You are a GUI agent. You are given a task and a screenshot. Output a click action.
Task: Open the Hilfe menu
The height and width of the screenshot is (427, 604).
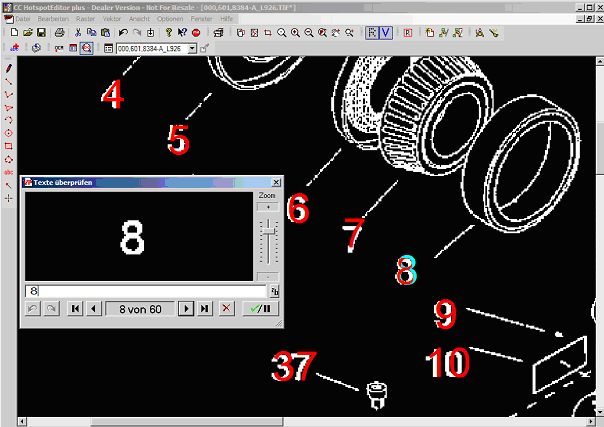pyautogui.click(x=226, y=18)
